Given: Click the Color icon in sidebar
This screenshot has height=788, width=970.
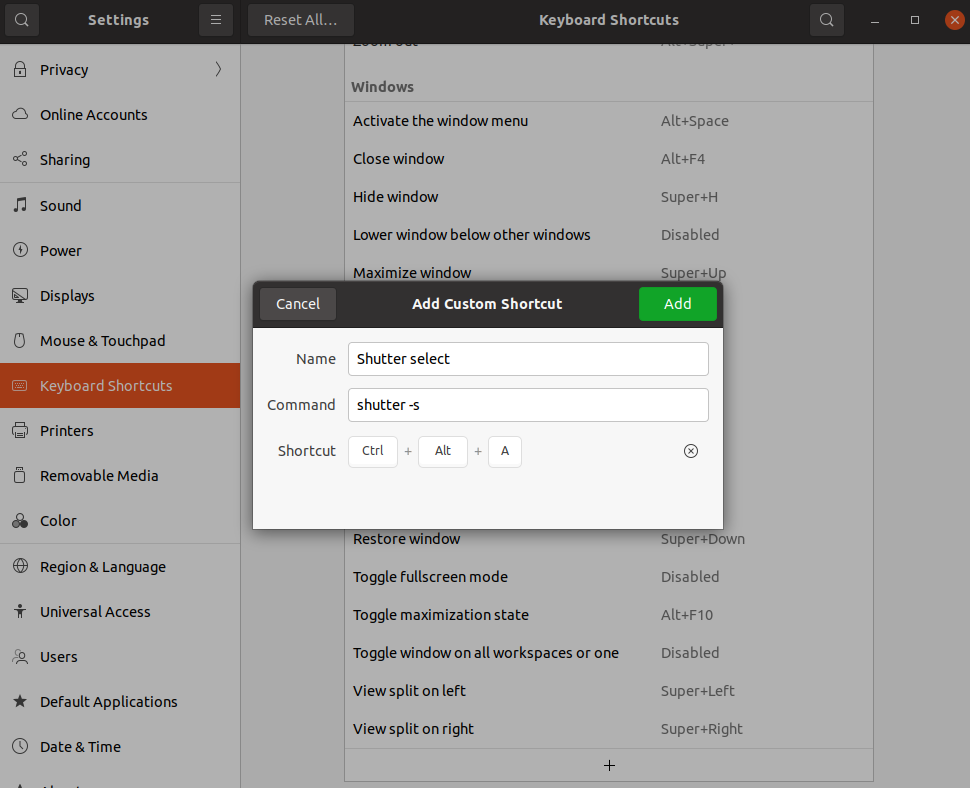Looking at the screenshot, I should pyautogui.click(x=20, y=521).
